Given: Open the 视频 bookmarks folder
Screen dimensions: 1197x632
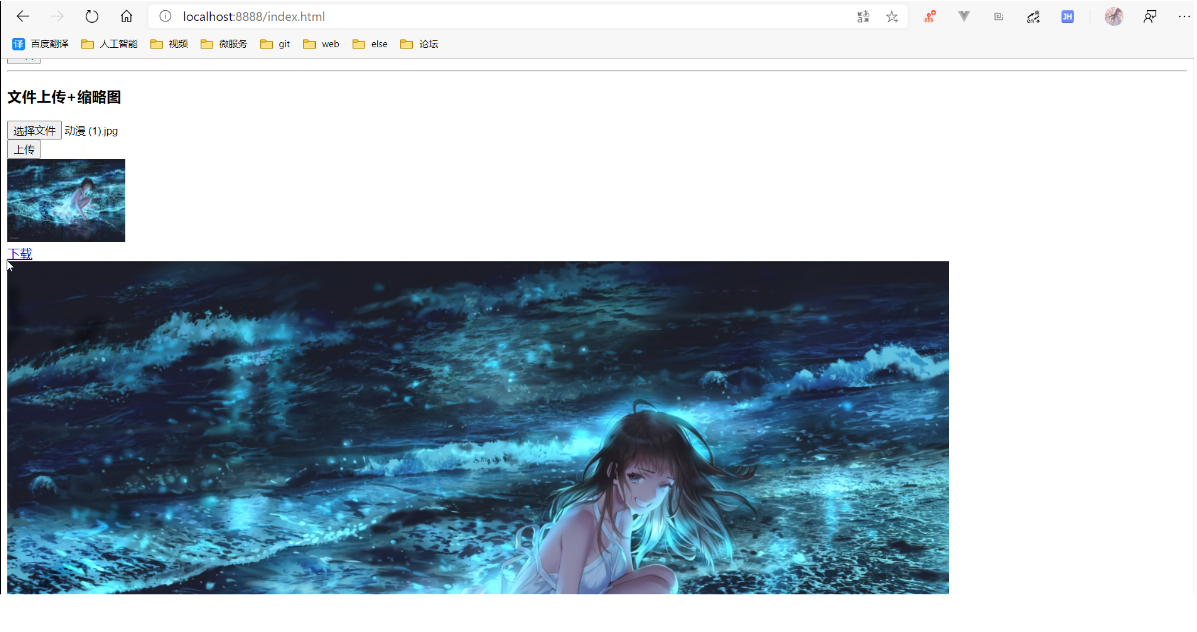Looking at the screenshot, I should (x=169, y=44).
